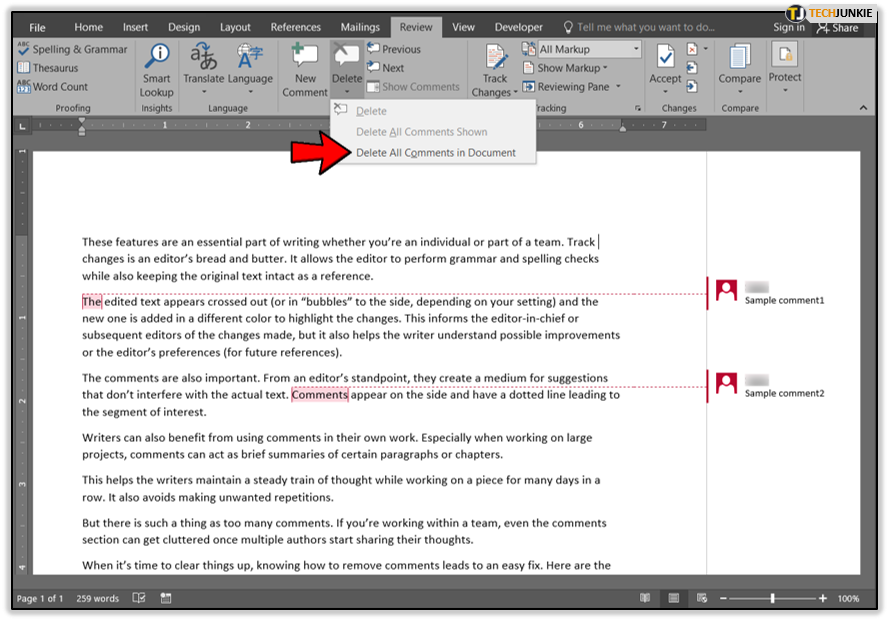Switch to the Insert tab
The image size is (889, 621).
click(x=135, y=27)
